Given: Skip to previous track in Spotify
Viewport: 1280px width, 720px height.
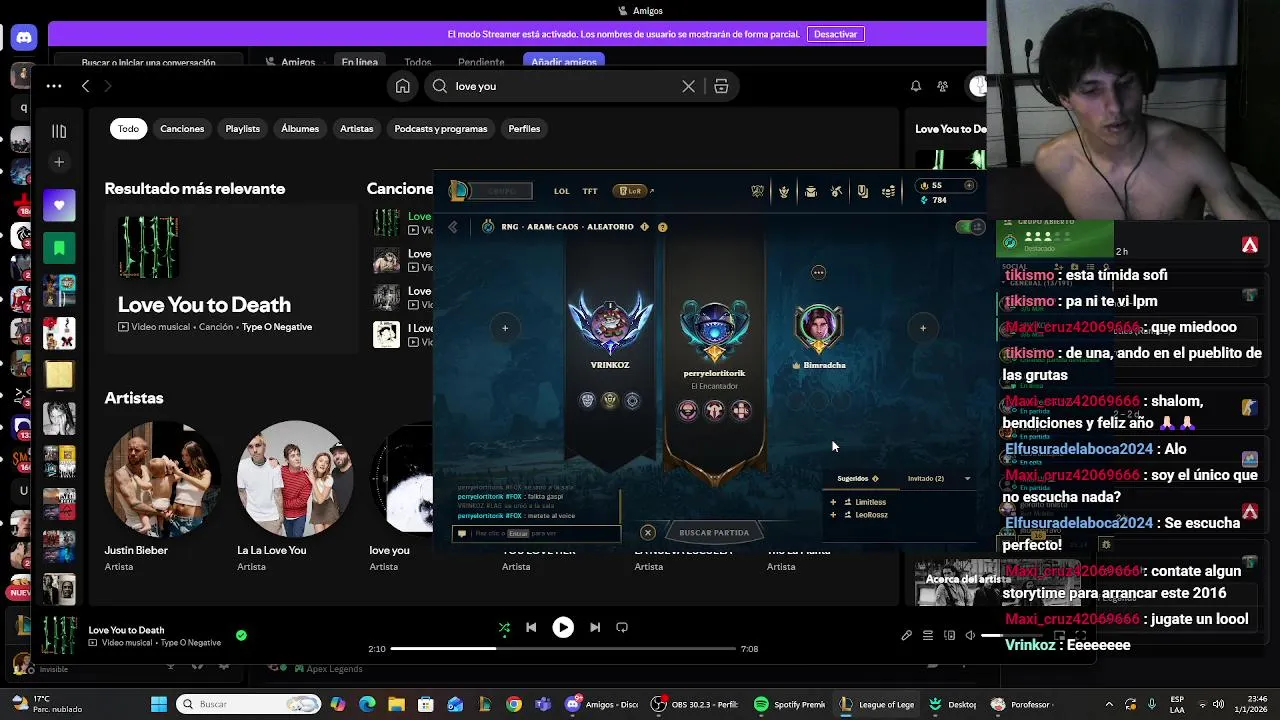Looking at the screenshot, I should click(531, 628).
